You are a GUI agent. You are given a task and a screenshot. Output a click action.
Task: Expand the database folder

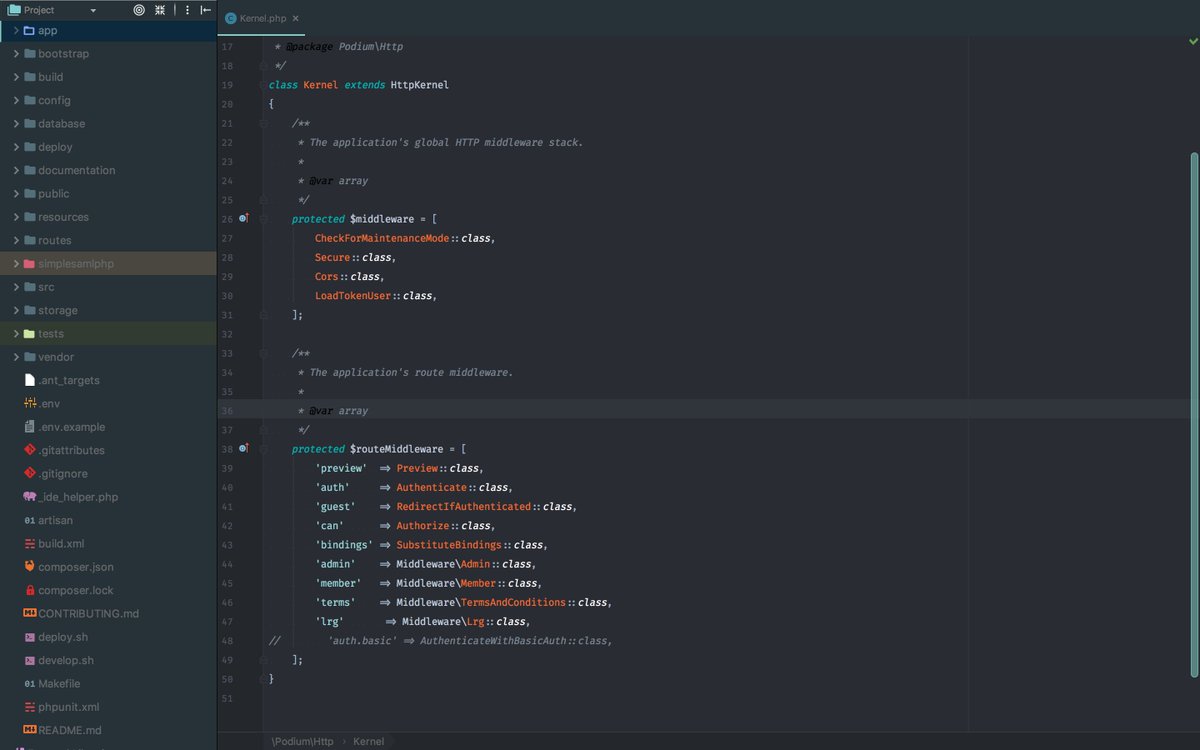tap(17, 123)
